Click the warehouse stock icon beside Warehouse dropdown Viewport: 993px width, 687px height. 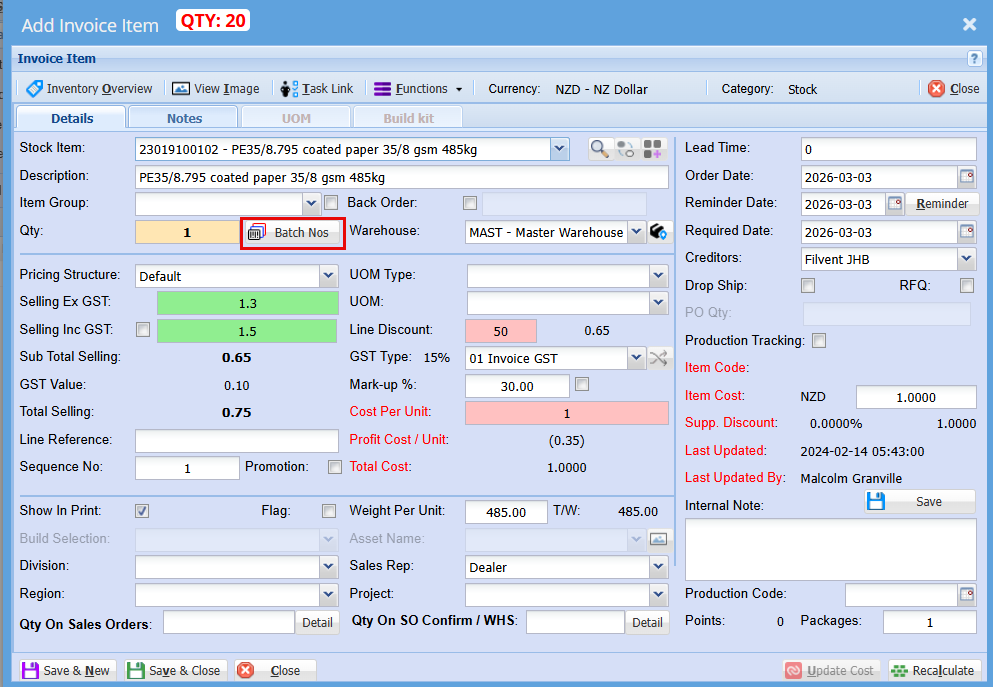click(x=658, y=232)
